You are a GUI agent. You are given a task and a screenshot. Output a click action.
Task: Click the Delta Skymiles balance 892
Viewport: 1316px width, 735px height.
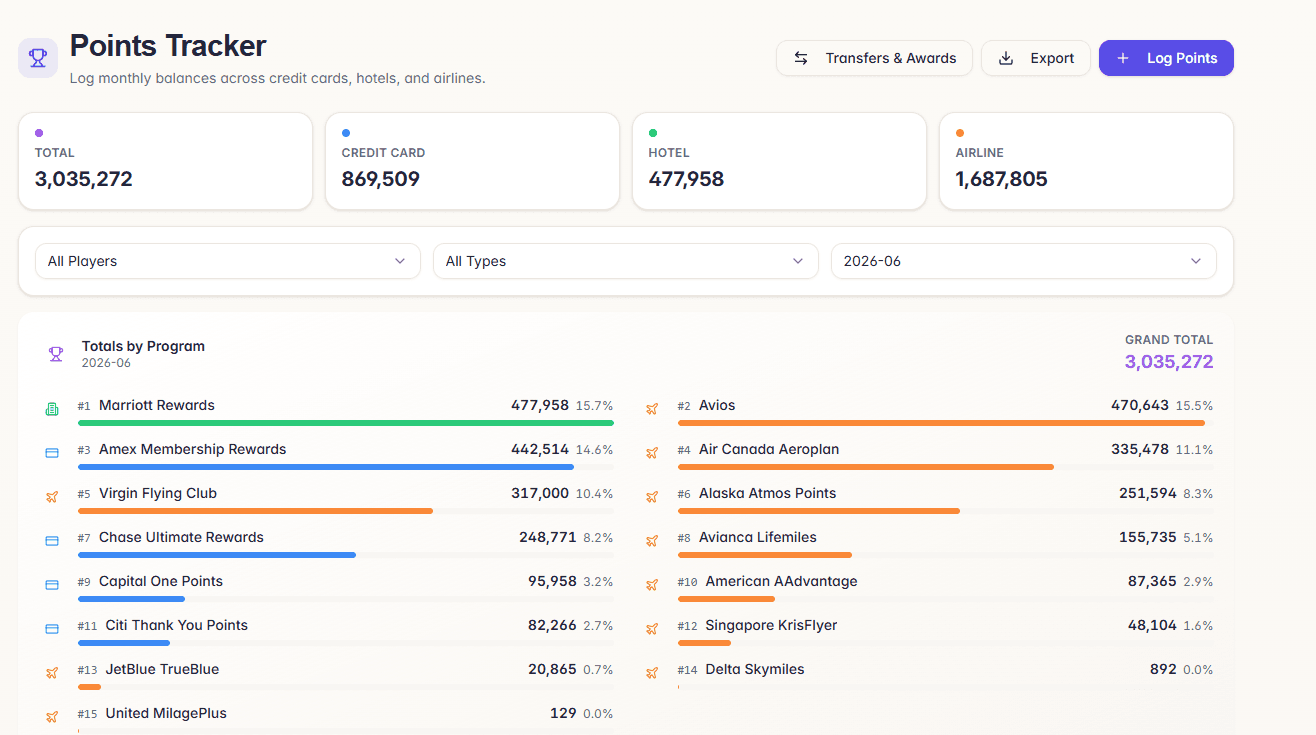coord(1163,669)
